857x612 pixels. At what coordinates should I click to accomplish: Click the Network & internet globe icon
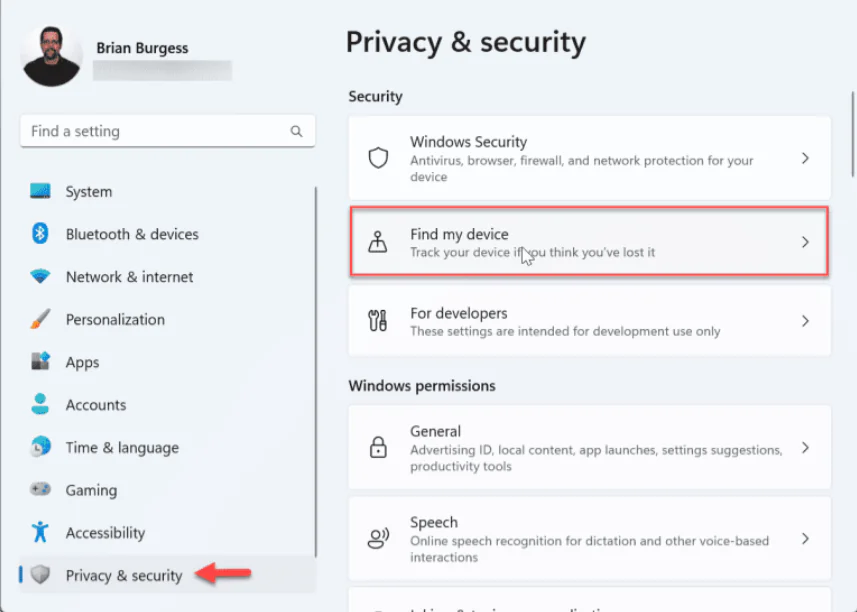tap(39, 277)
